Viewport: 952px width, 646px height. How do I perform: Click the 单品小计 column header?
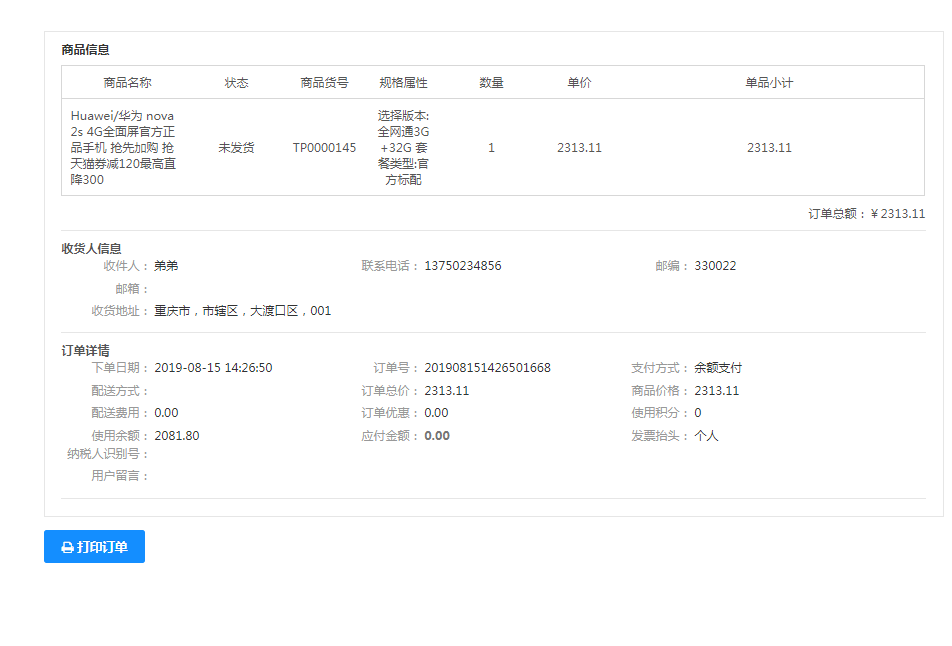coord(768,83)
